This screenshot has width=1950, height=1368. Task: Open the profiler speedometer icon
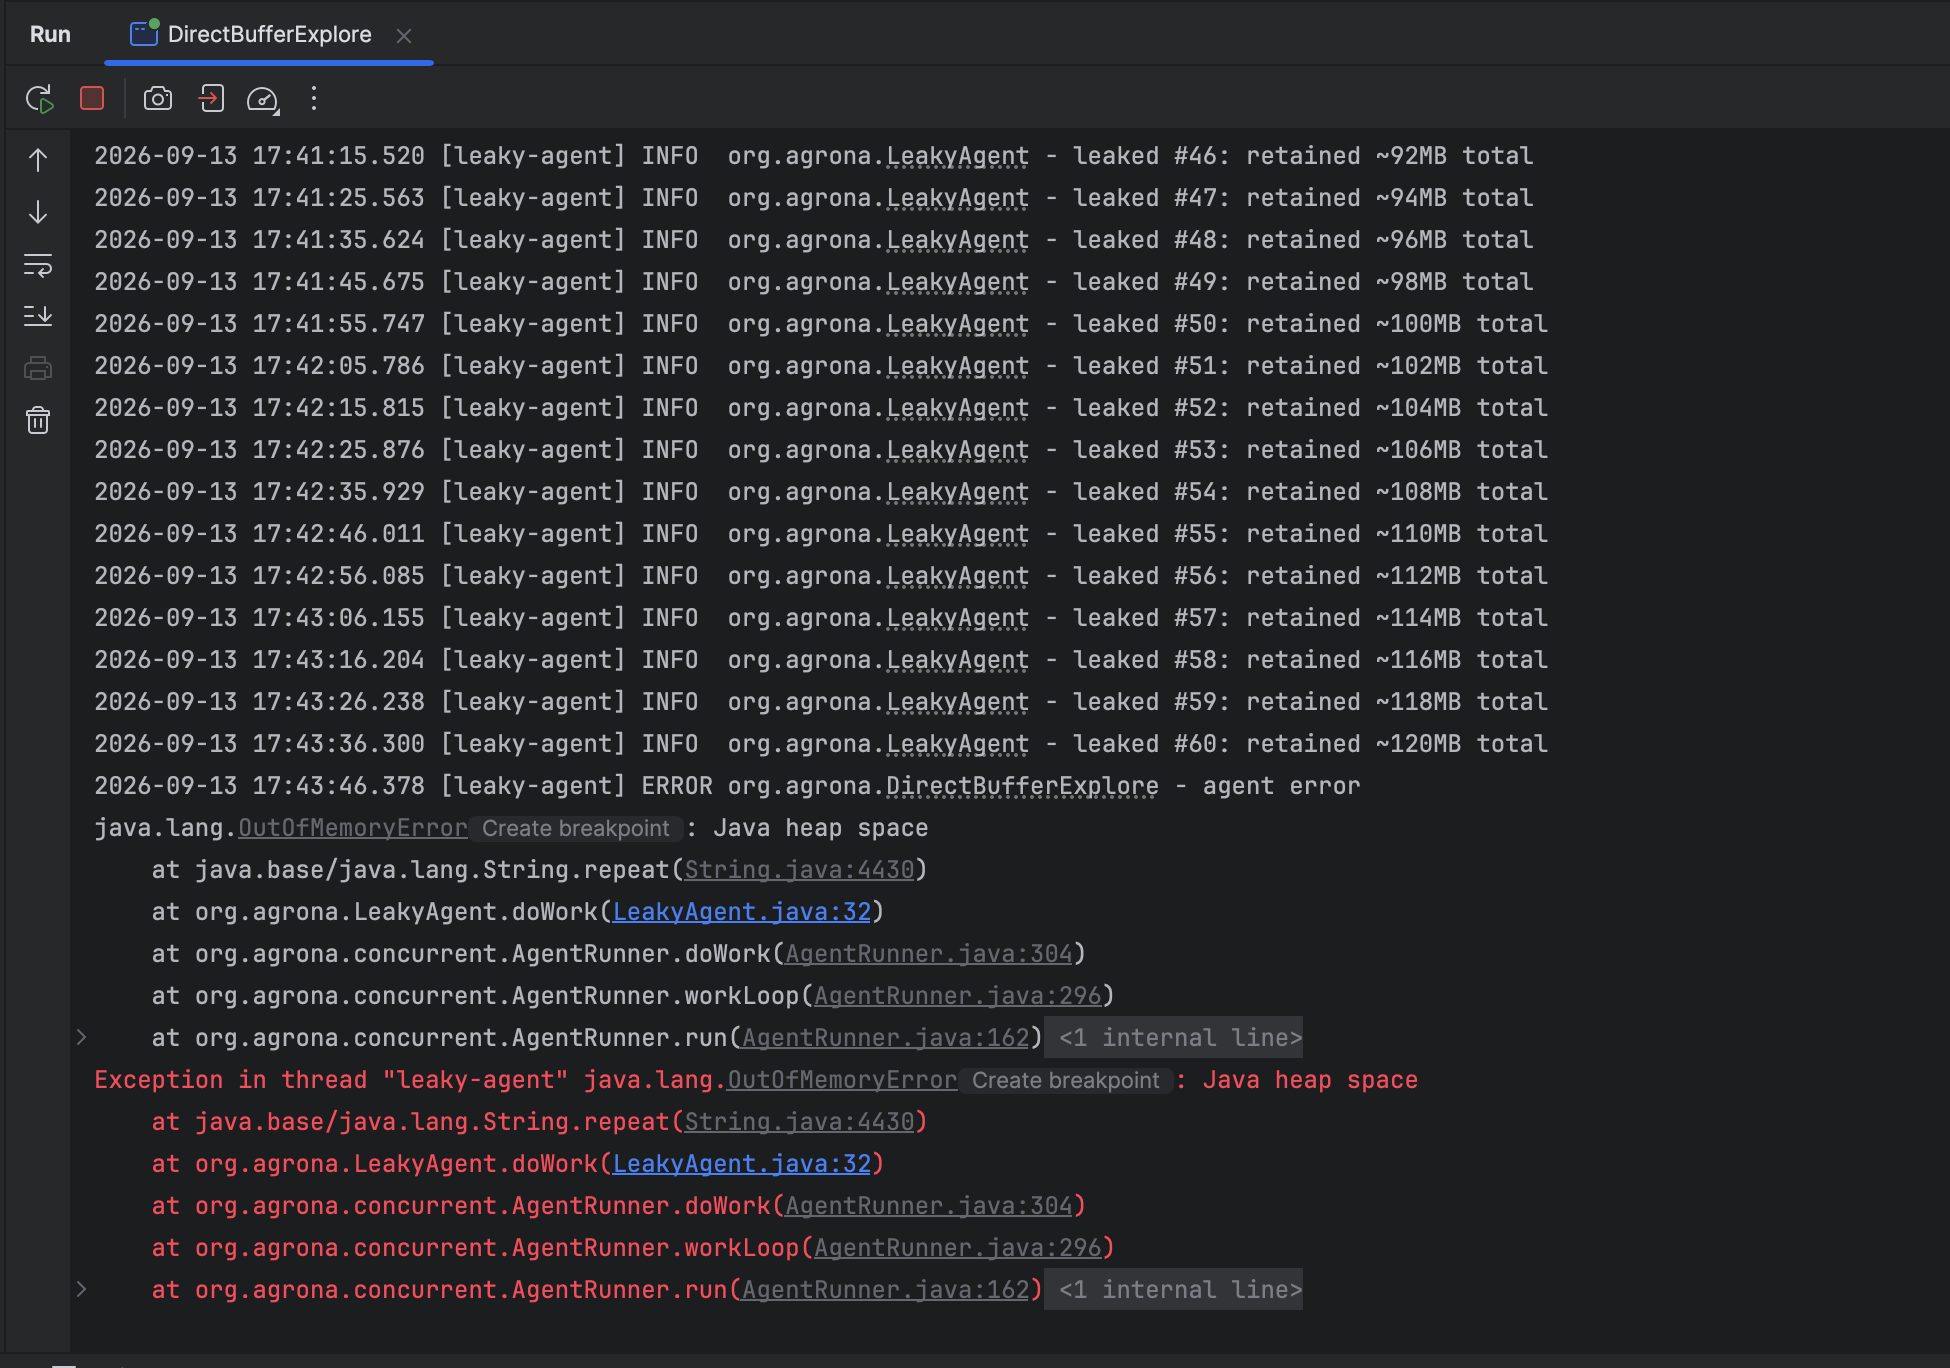coord(262,99)
